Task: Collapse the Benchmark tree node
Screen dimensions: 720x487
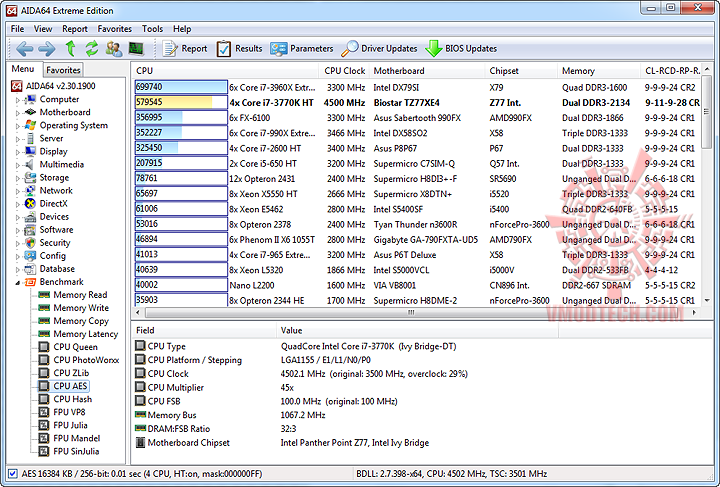Action: (17, 282)
